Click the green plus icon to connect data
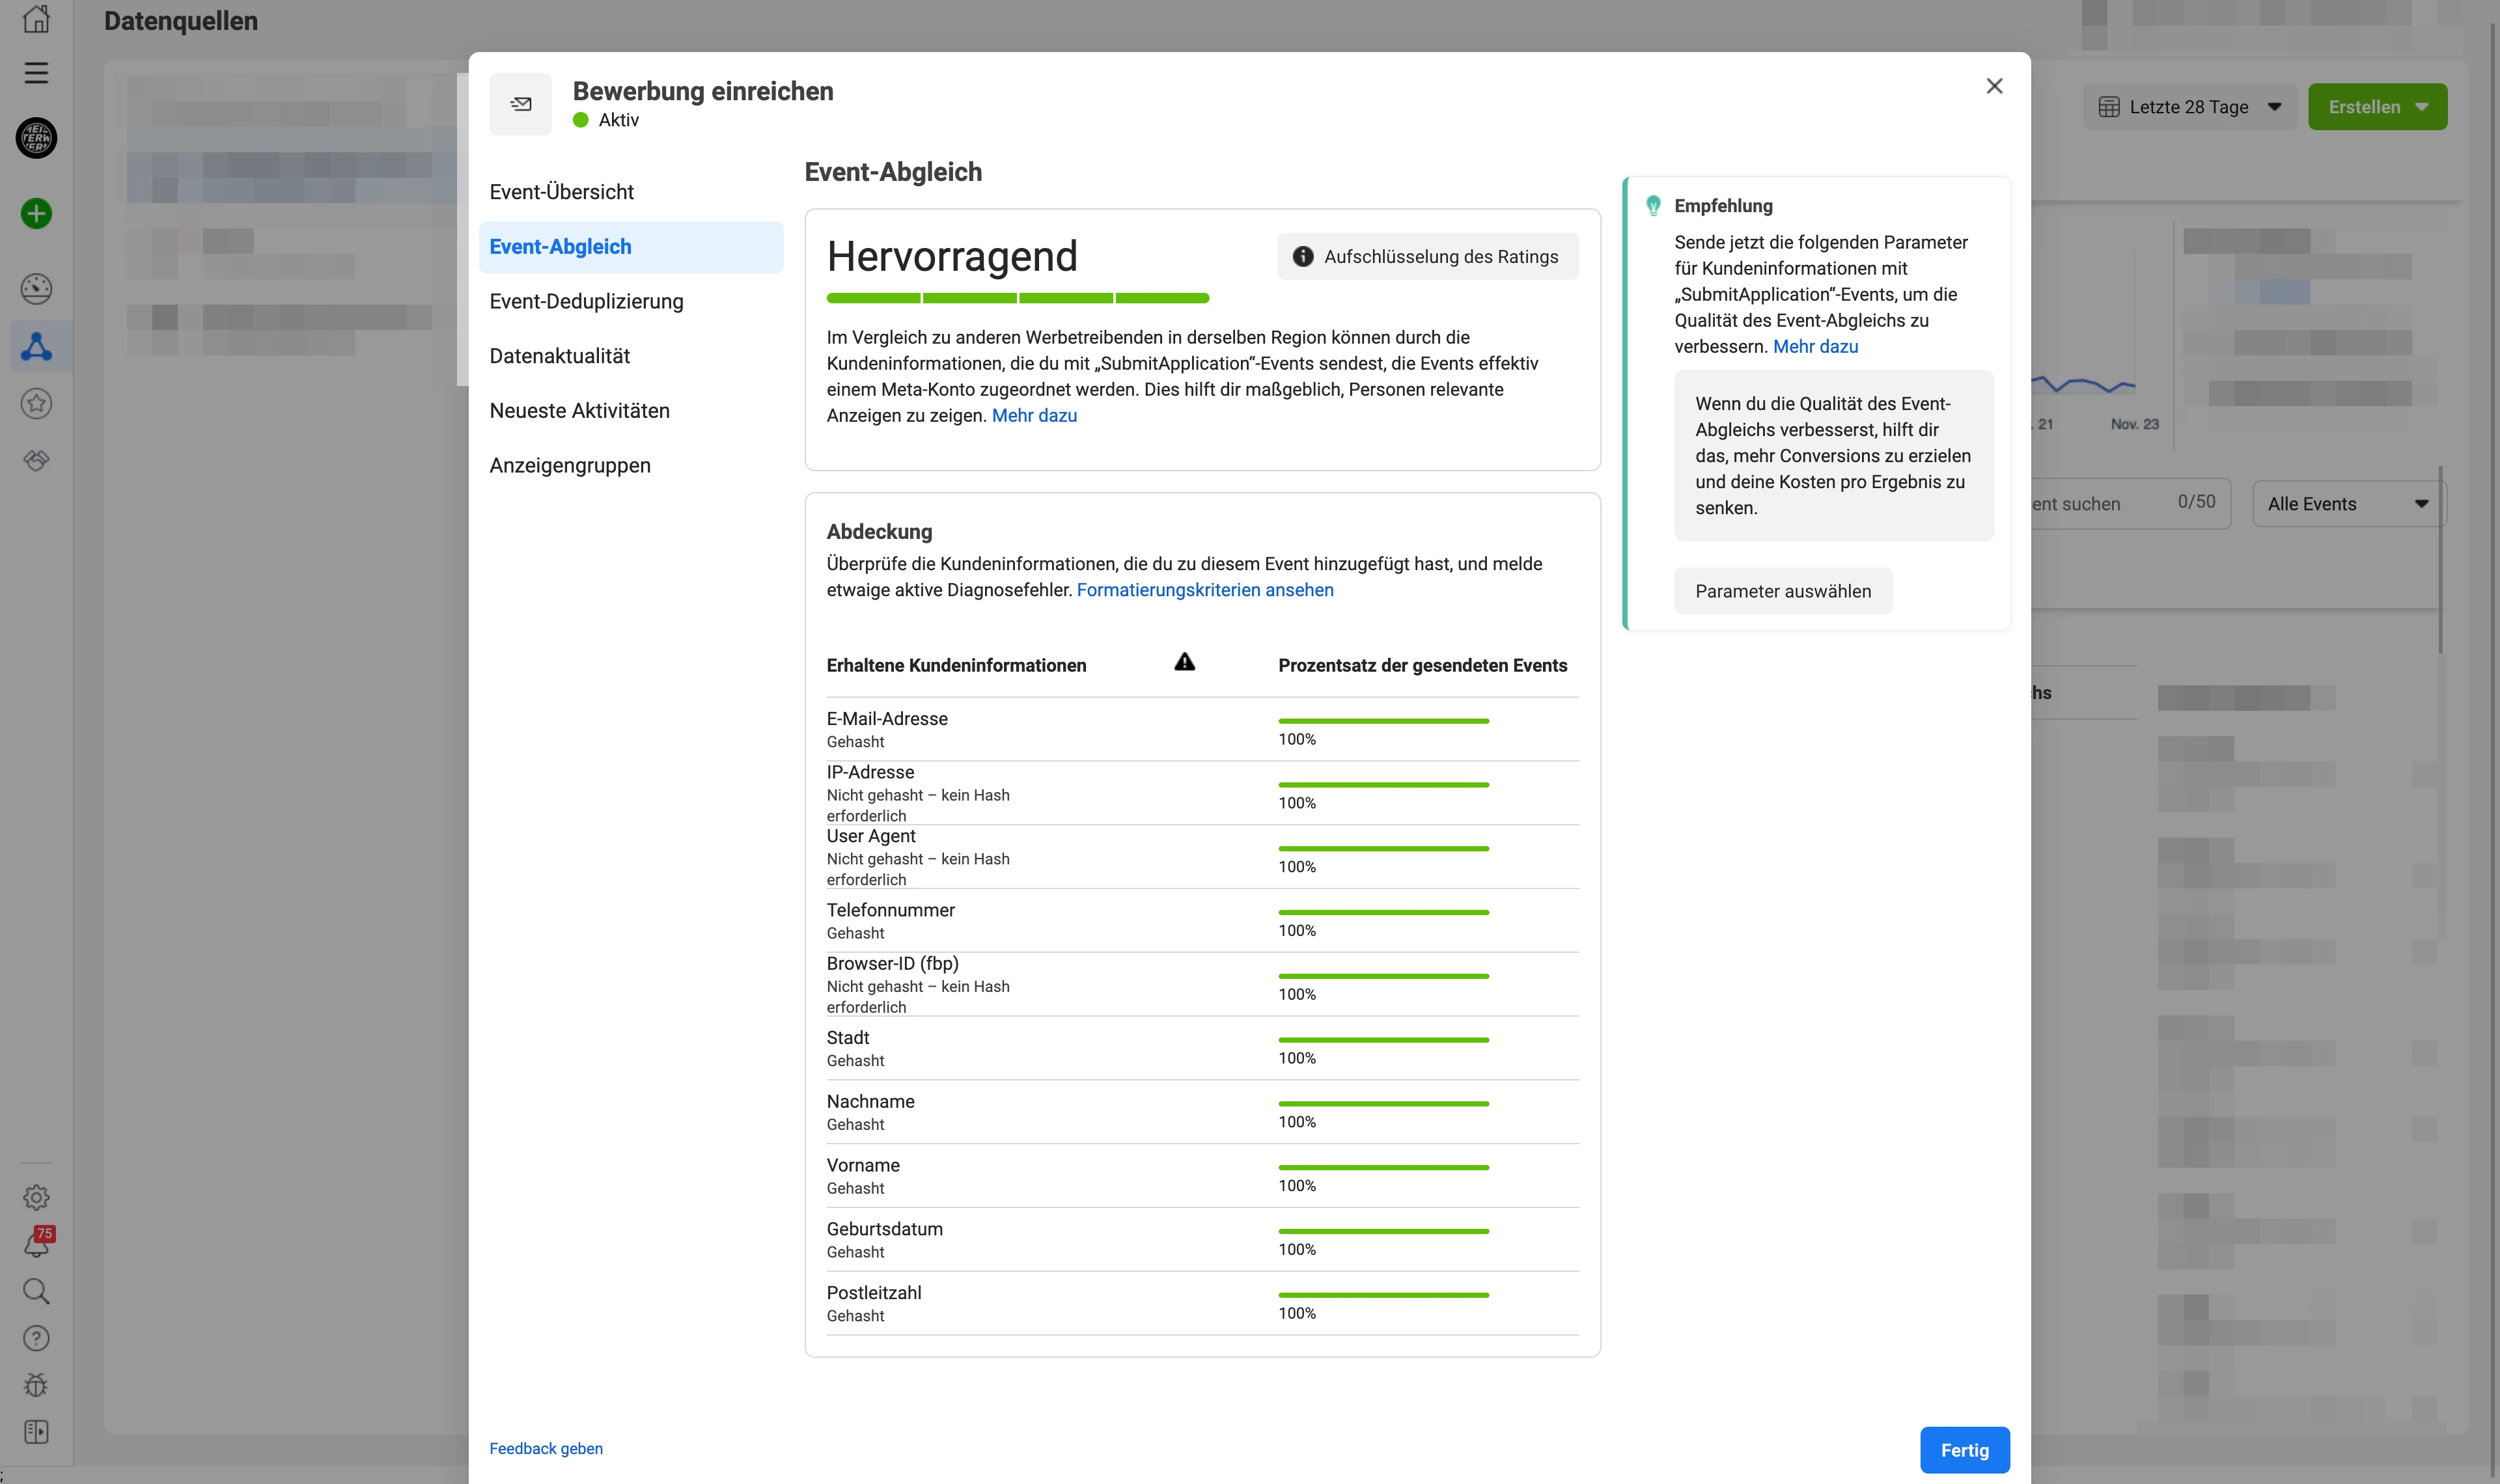Image resolution: width=2500 pixels, height=1484 pixels. pyautogui.click(x=36, y=213)
